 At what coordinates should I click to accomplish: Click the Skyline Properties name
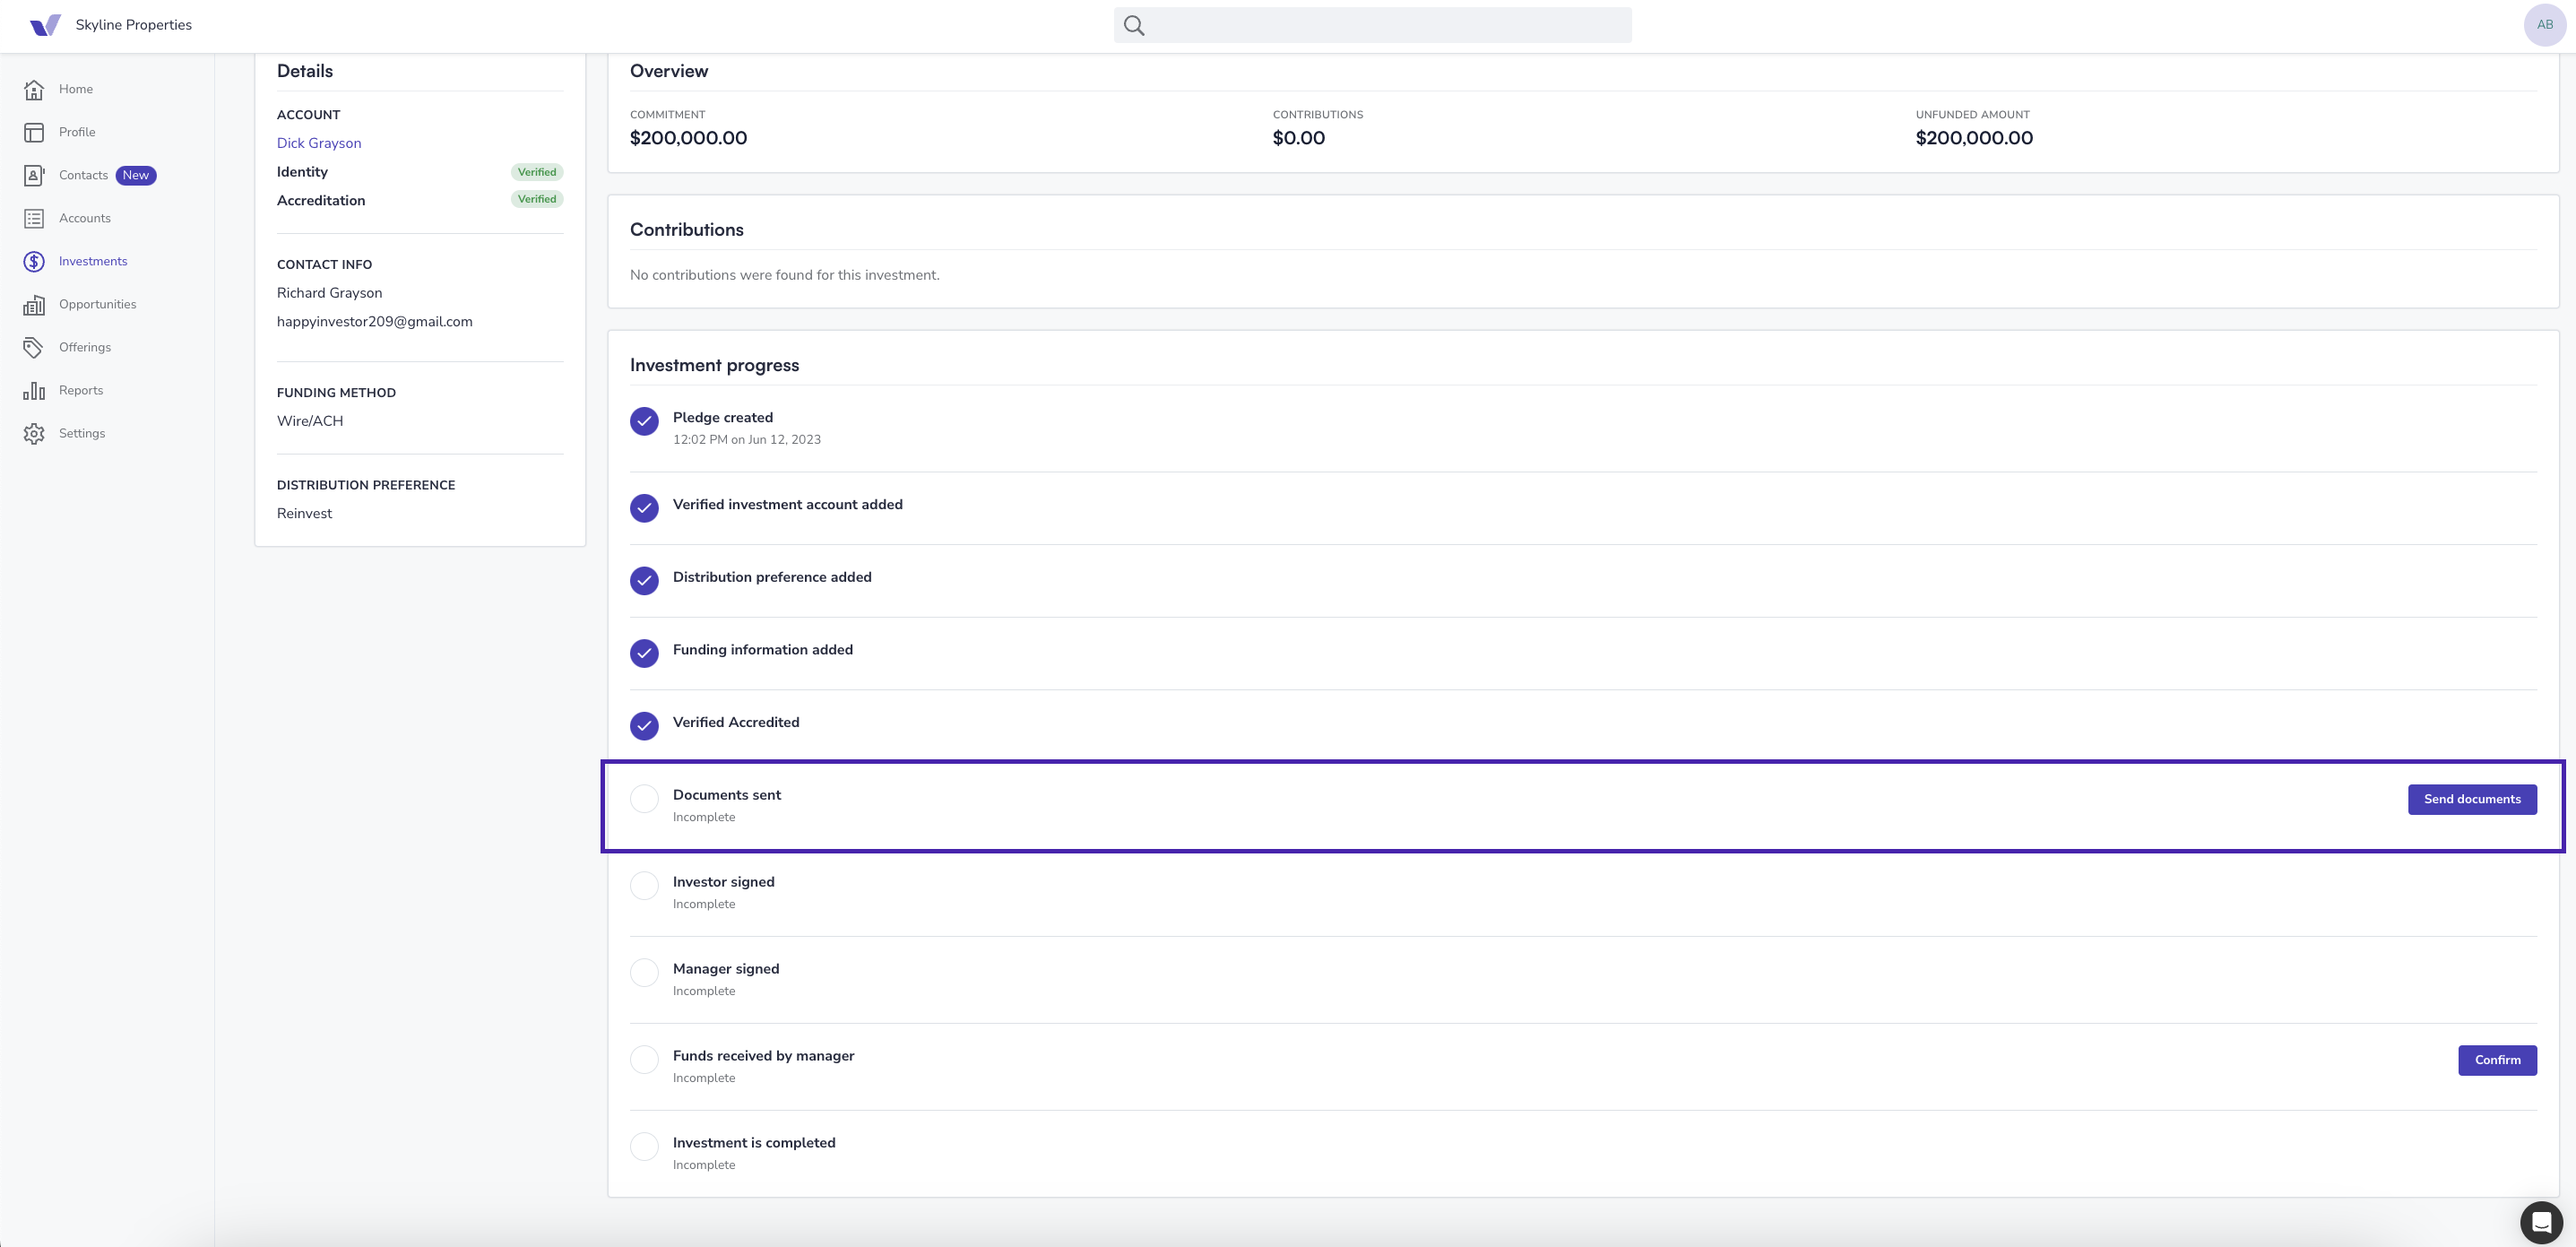(134, 25)
